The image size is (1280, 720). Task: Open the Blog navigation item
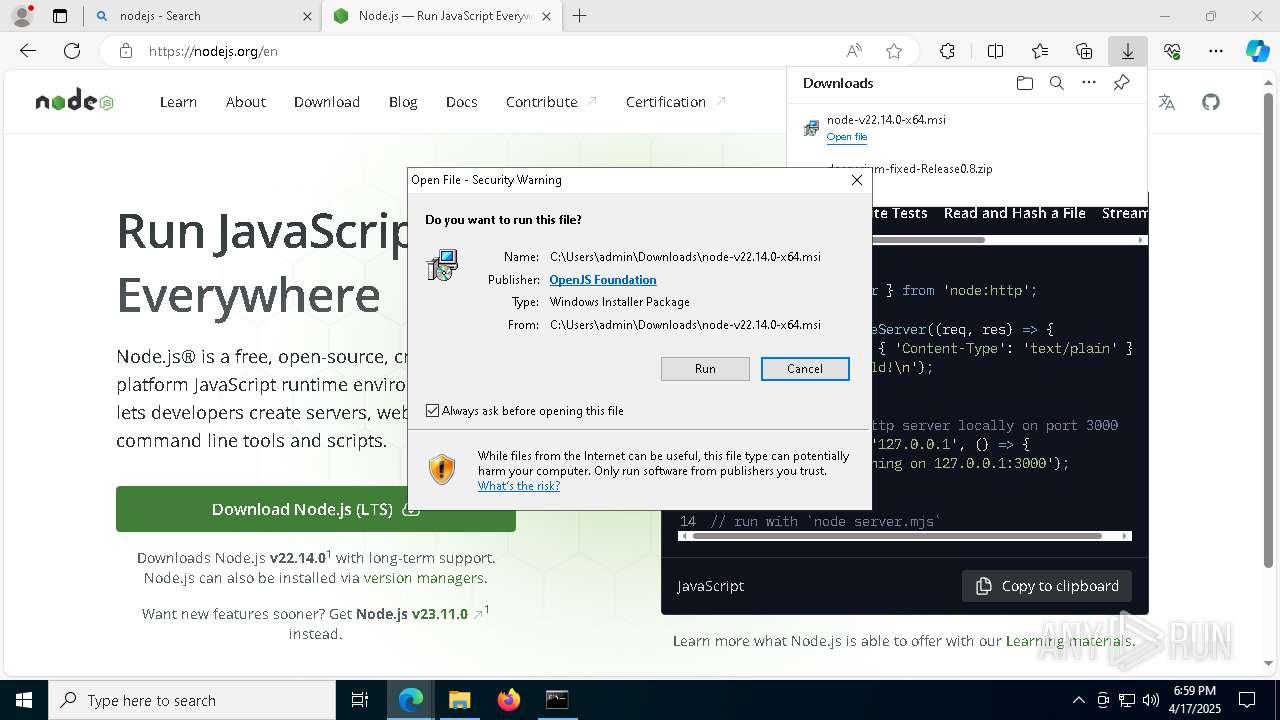403,102
